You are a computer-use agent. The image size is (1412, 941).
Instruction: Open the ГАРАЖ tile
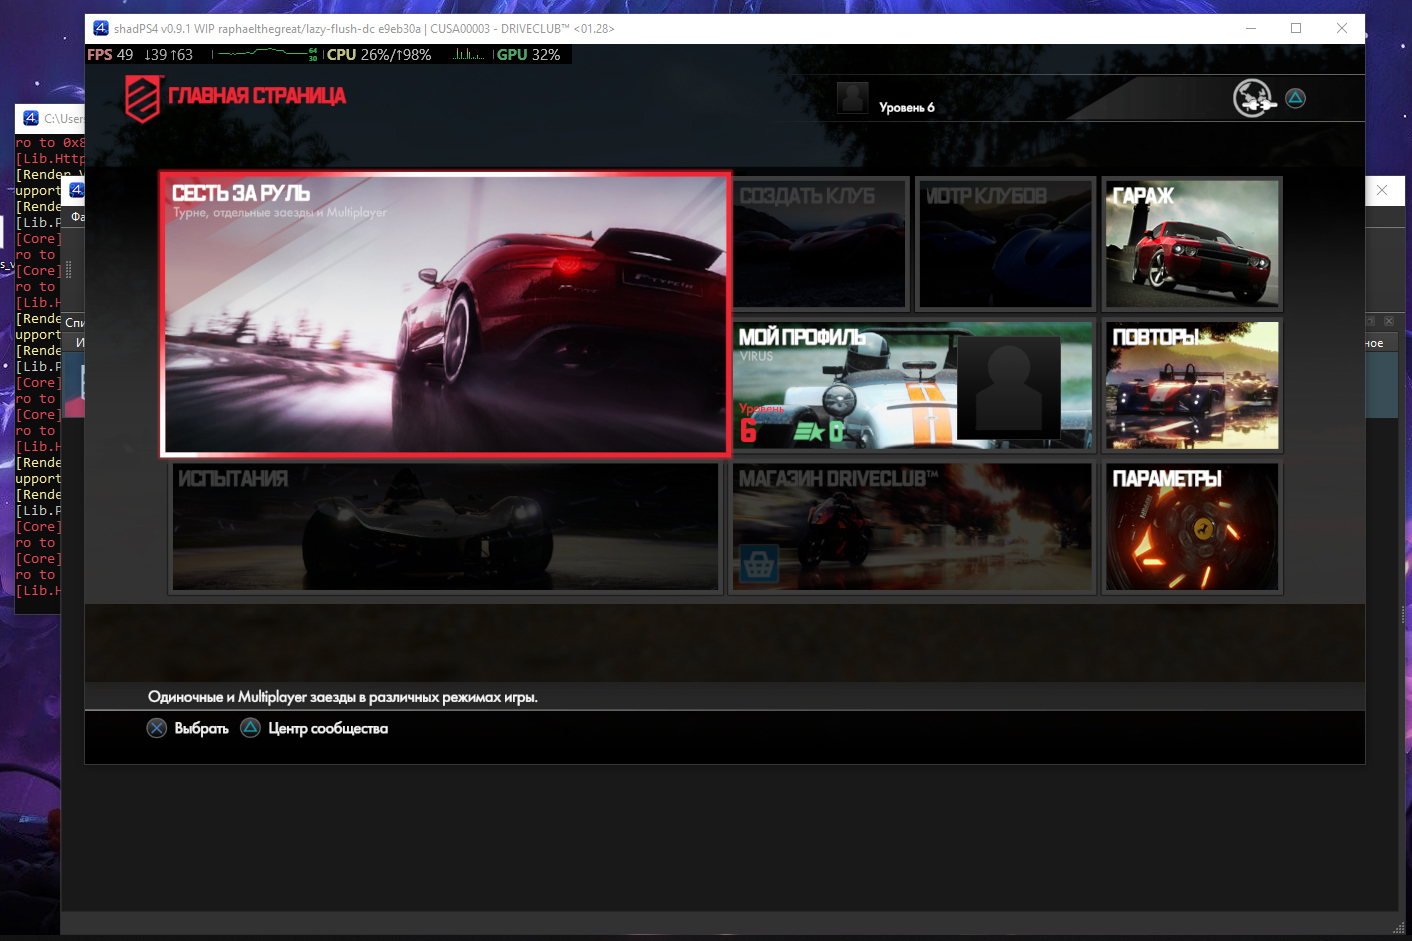(x=1192, y=244)
